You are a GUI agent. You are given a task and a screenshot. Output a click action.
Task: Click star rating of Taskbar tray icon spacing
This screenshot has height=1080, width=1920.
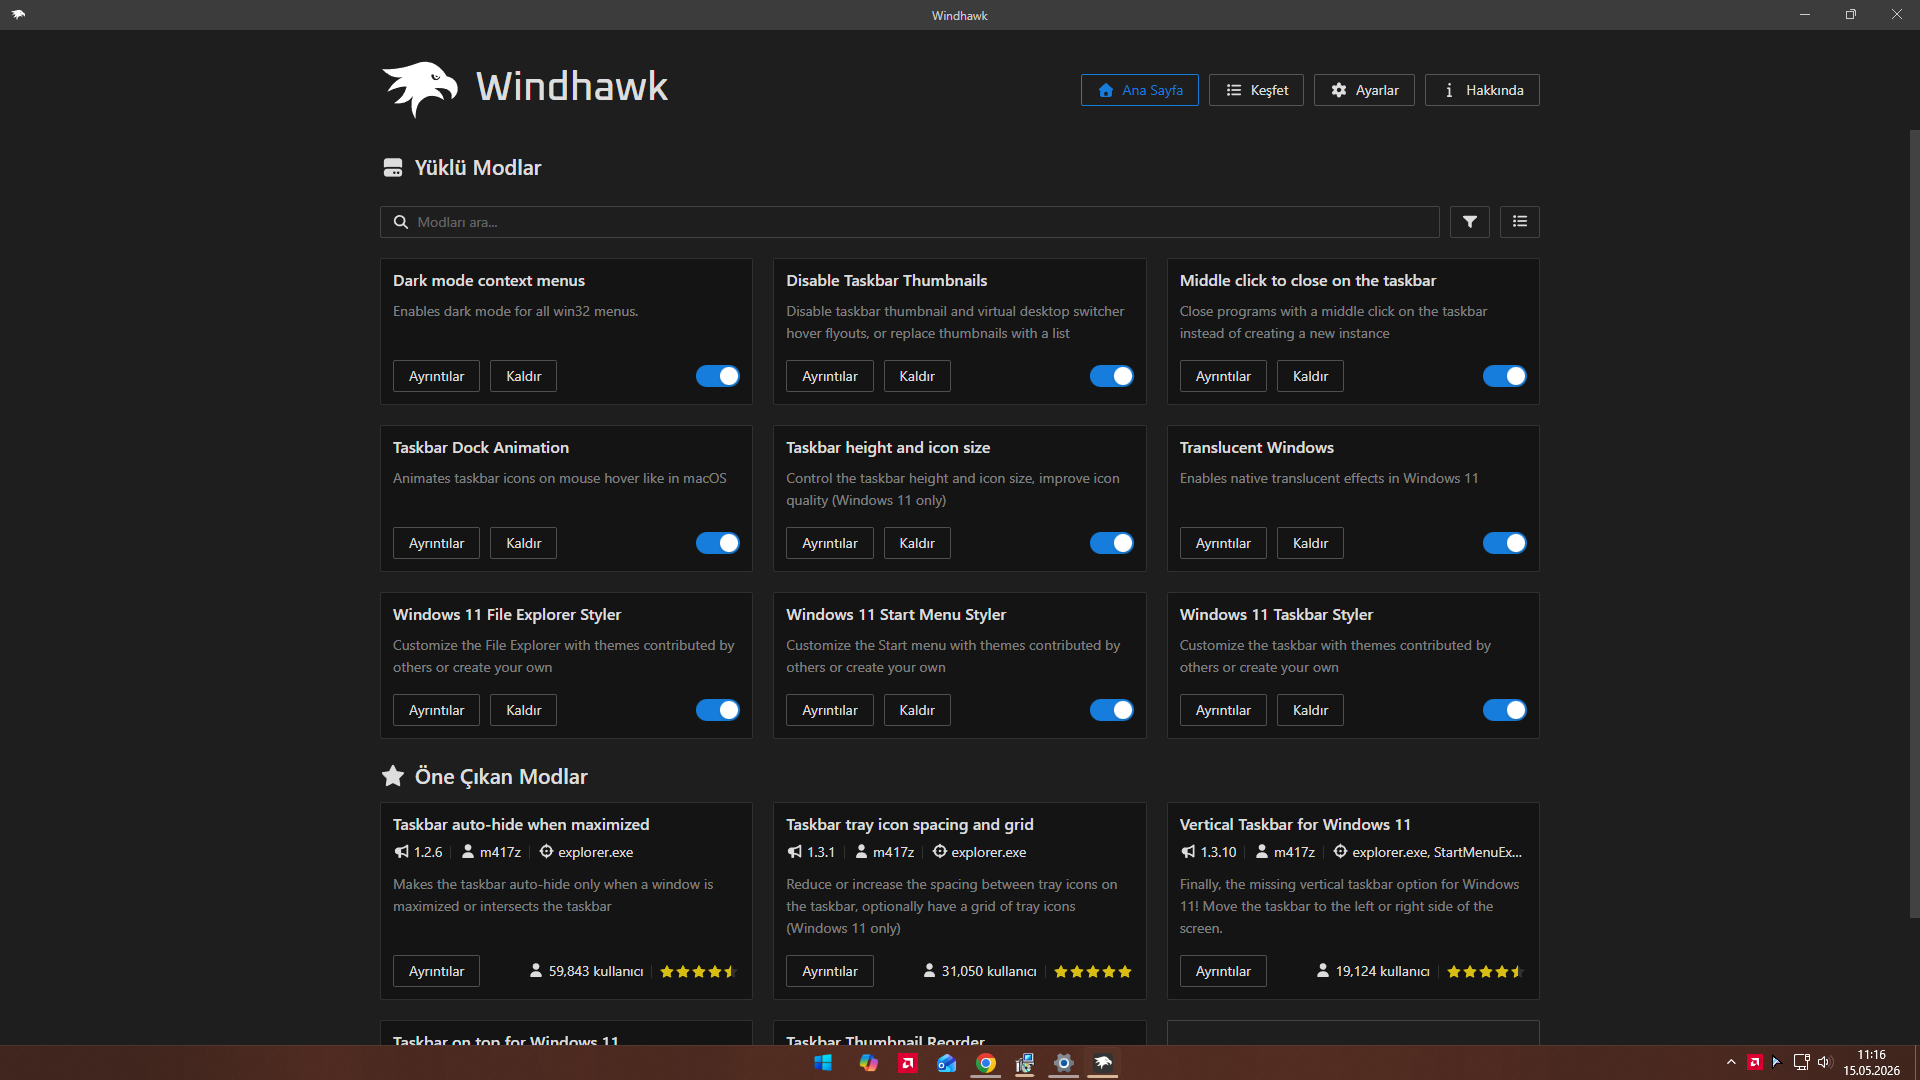pyautogui.click(x=1093, y=971)
